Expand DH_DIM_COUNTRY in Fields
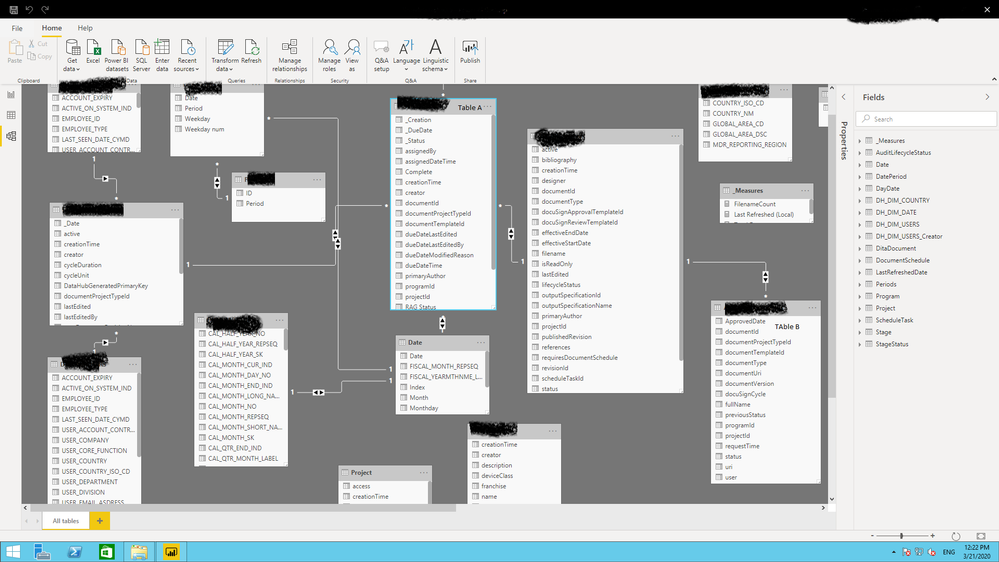 pos(859,201)
